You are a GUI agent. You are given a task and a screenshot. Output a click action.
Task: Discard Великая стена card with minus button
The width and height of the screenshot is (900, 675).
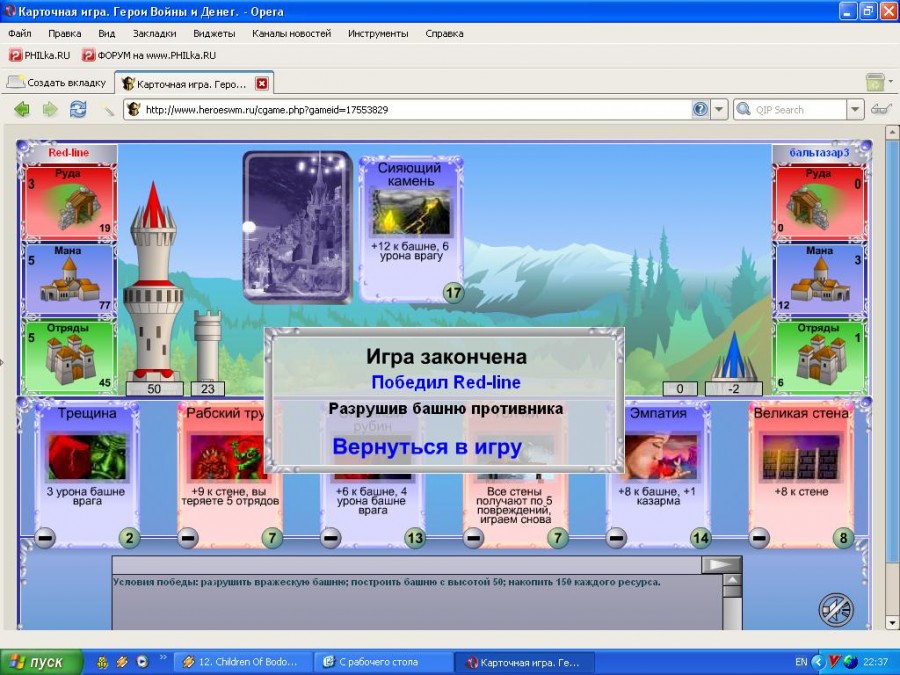point(759,538)
